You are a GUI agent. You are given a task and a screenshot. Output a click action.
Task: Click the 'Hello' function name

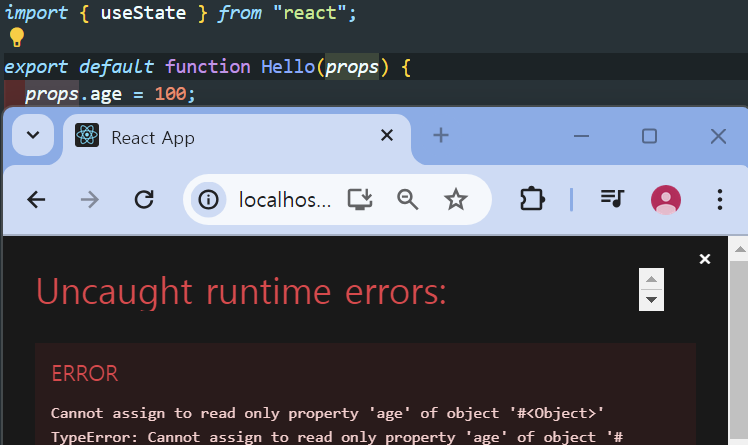tap(288, 67)
